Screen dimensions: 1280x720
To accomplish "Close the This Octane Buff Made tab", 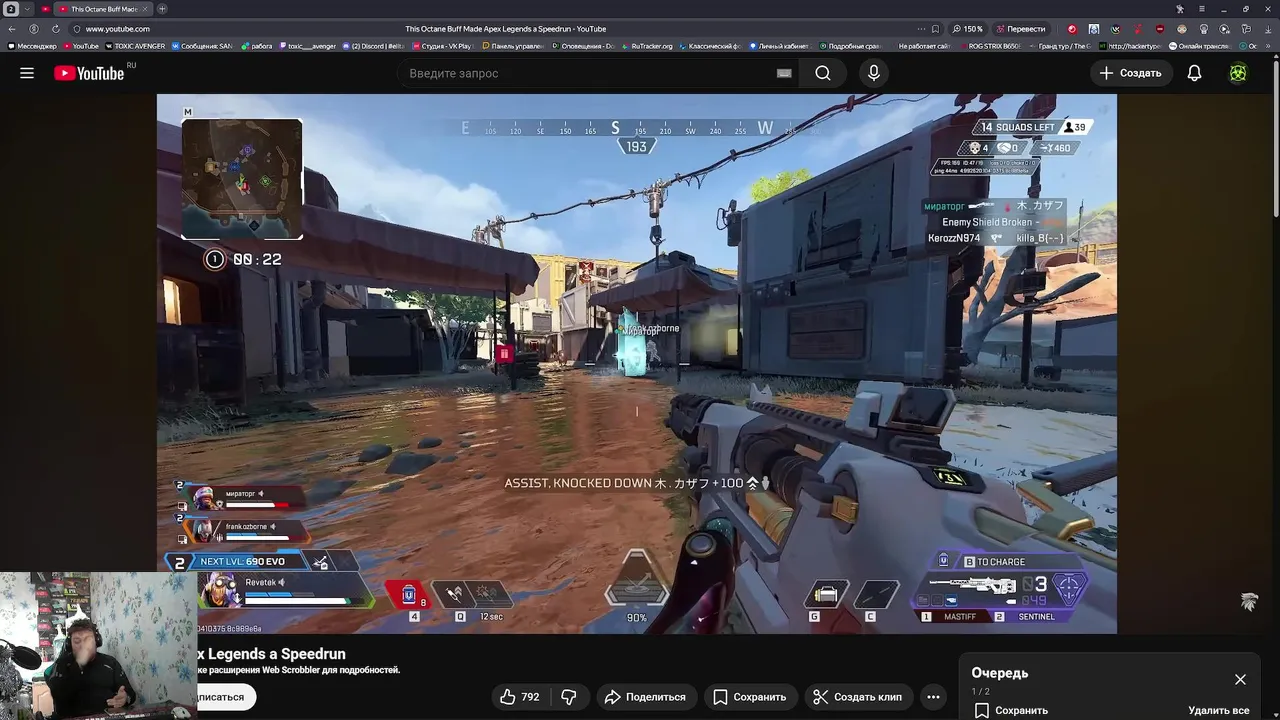I will (x=146, y=9).
